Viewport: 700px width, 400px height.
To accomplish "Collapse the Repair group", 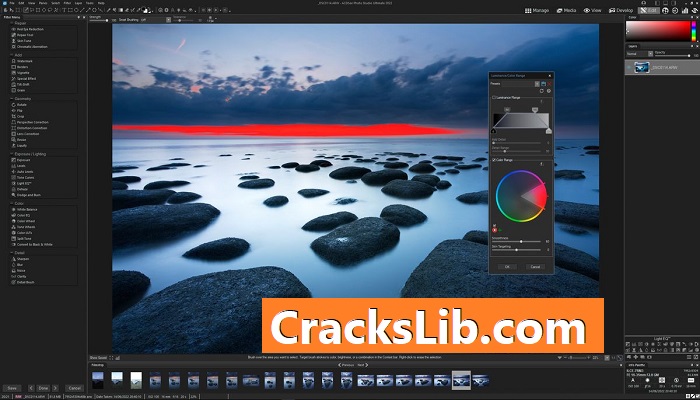I will [11, 23].
